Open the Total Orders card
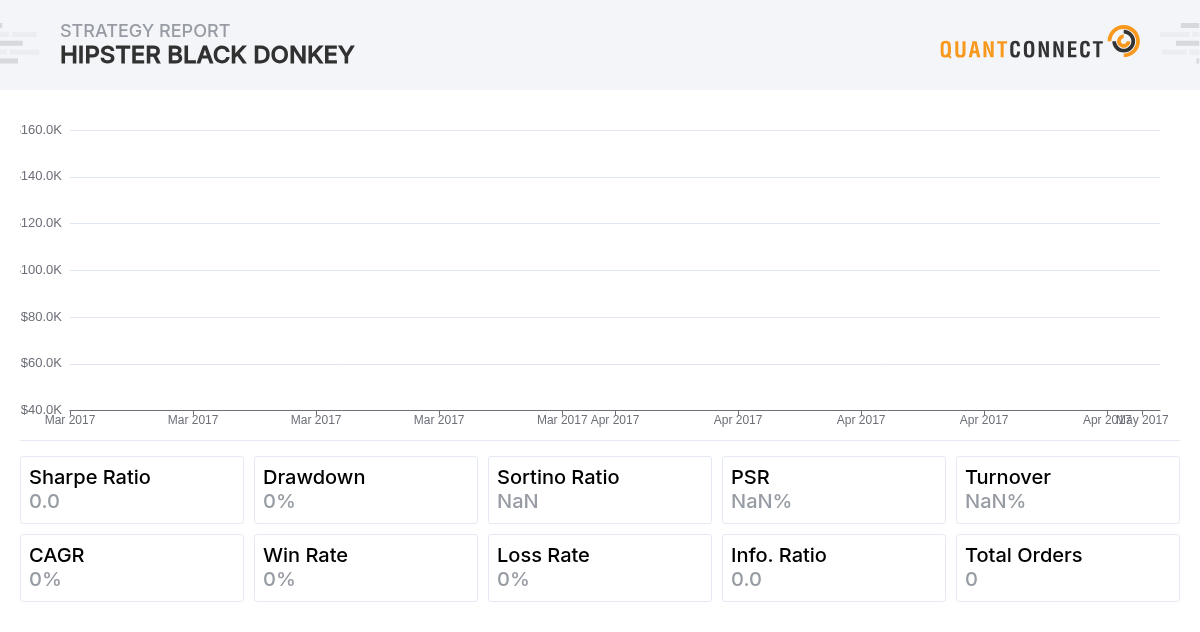 (1068, 568)
